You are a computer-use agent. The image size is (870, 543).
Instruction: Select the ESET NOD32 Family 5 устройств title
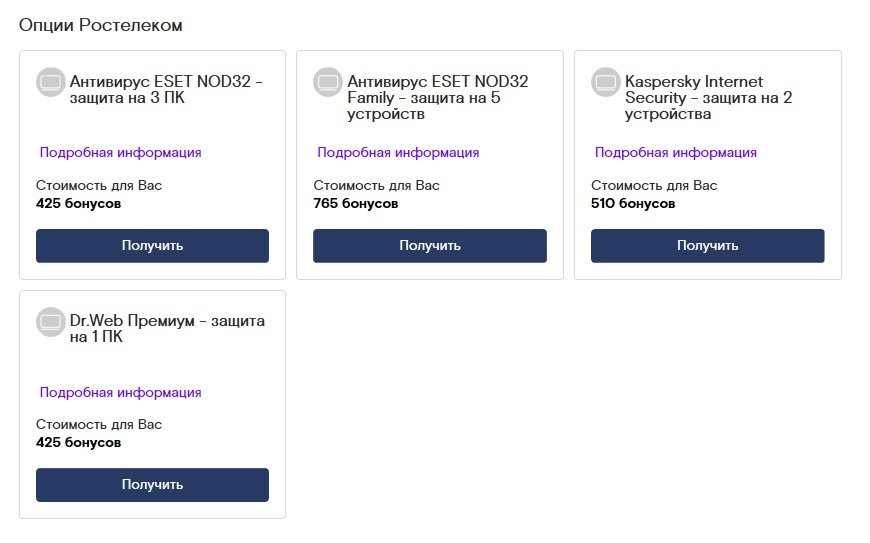coord(437,98)
